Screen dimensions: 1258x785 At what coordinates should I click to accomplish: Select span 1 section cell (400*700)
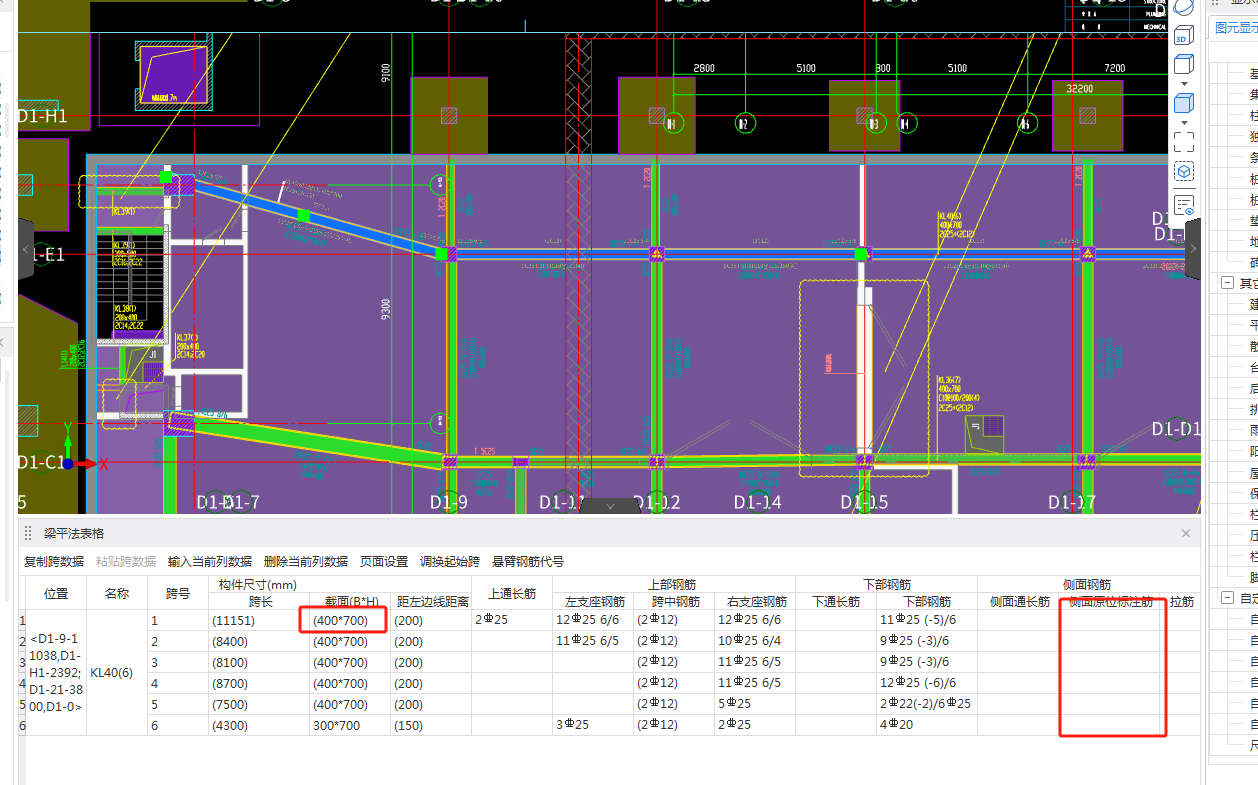(349, 621)
